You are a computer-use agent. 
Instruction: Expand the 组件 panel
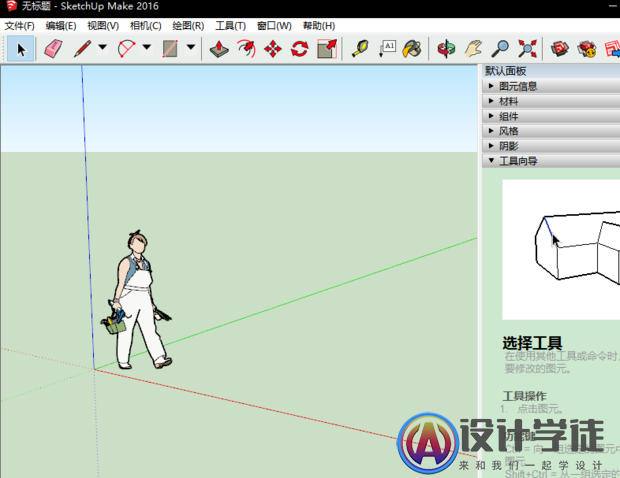tap(551, 116)
